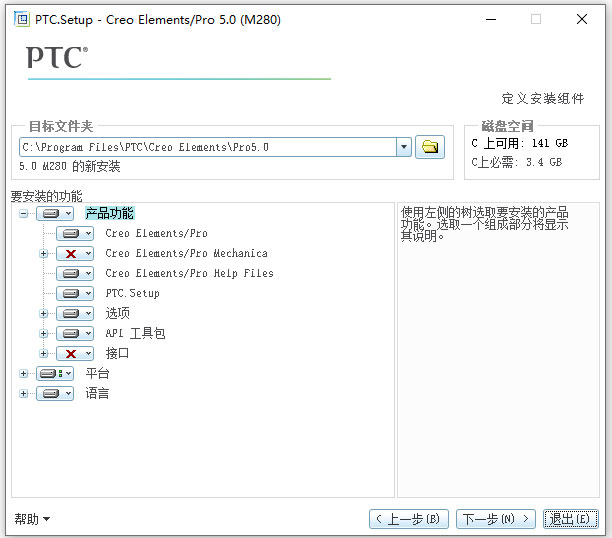The height and width of the screenshot is (538, 612).
Task: Click install-state icon for Help Files
Action: [x=71, y=273]
